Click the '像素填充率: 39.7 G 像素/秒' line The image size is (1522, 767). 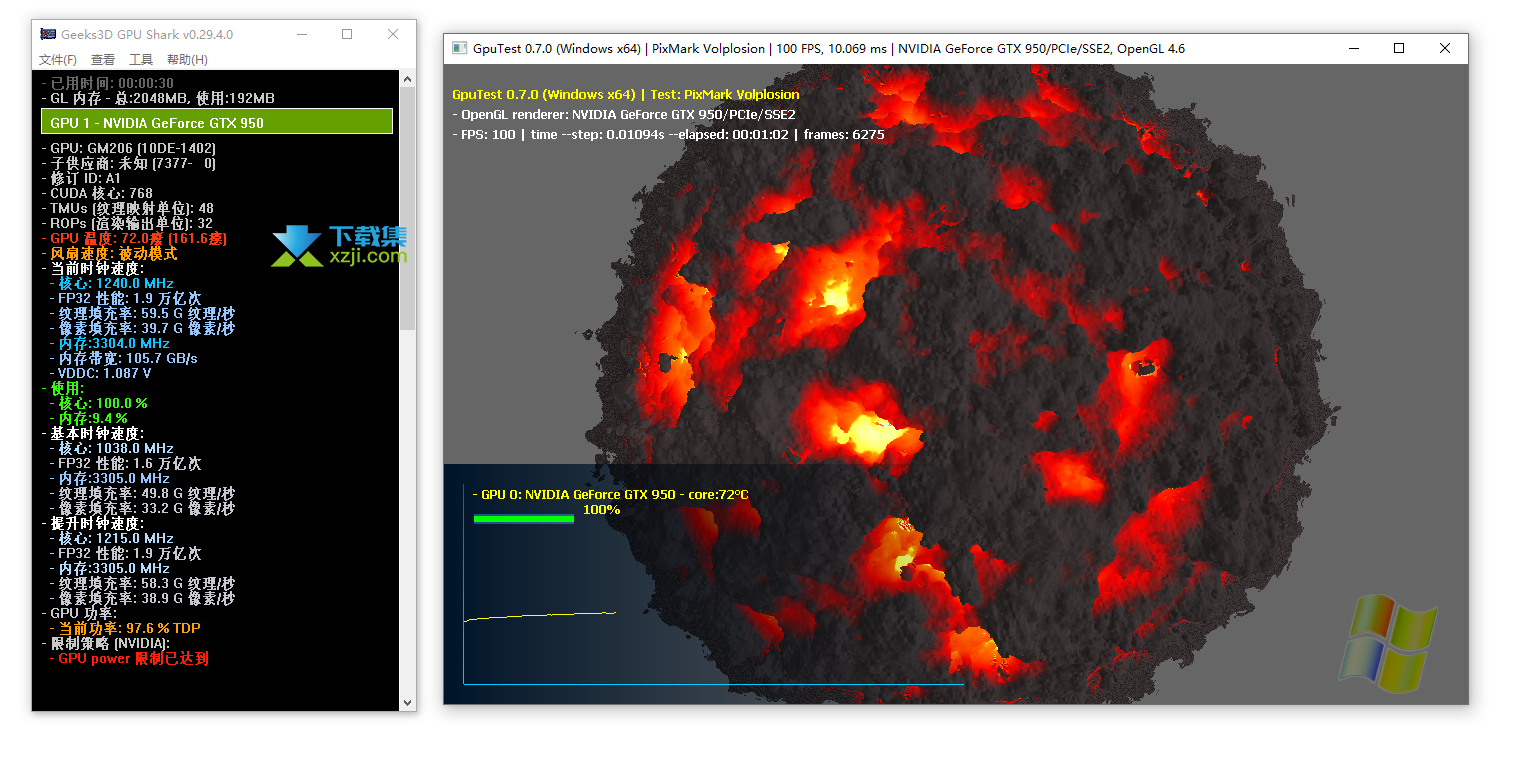[142, 328]
